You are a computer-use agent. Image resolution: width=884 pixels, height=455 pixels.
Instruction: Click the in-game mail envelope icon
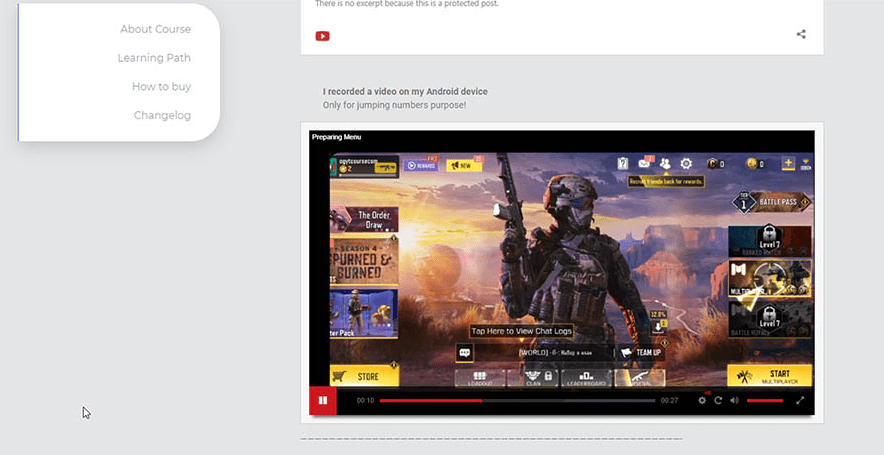point(644,163)
